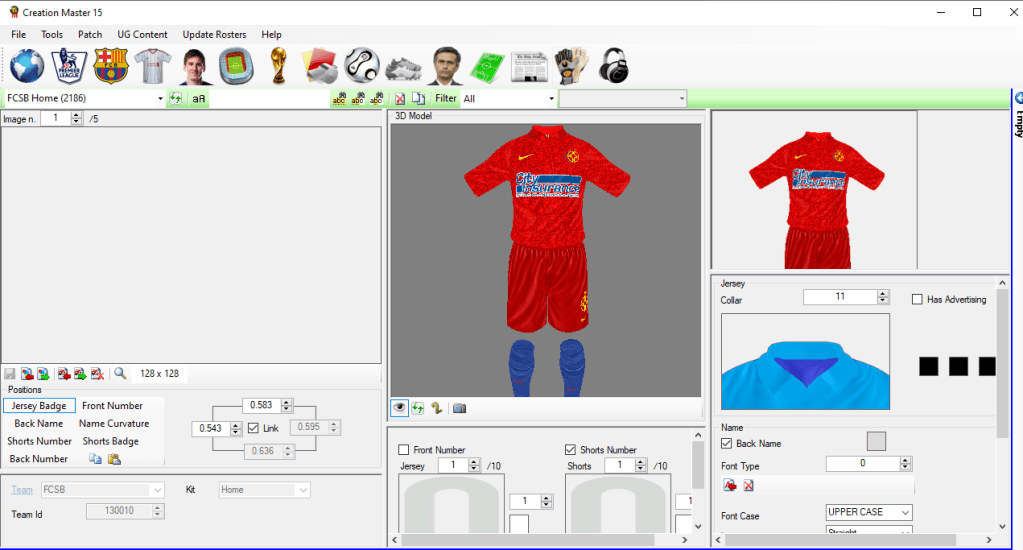Check the Has Advertising option

917,299
